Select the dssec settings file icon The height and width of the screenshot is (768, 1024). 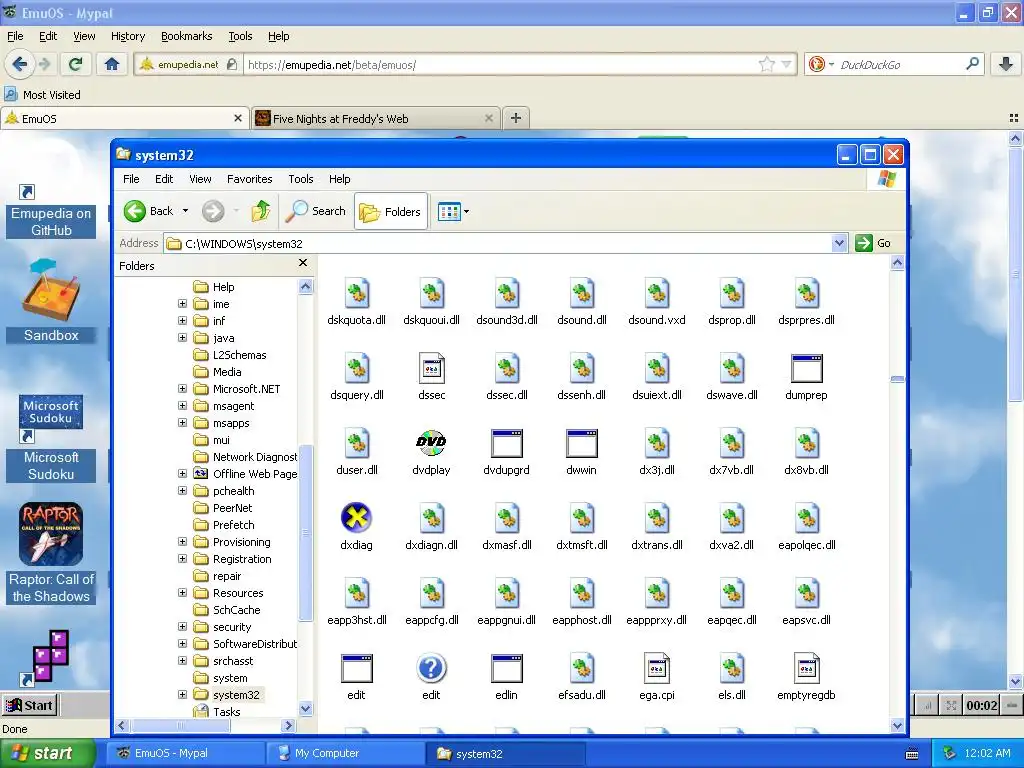[431, 369]
